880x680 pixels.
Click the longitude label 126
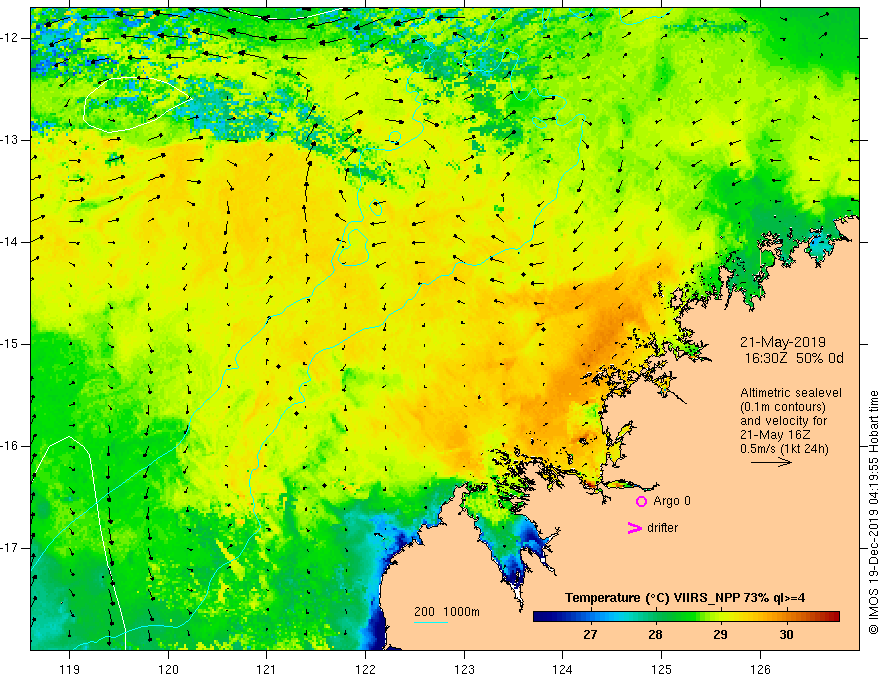(x=760, y=669)
